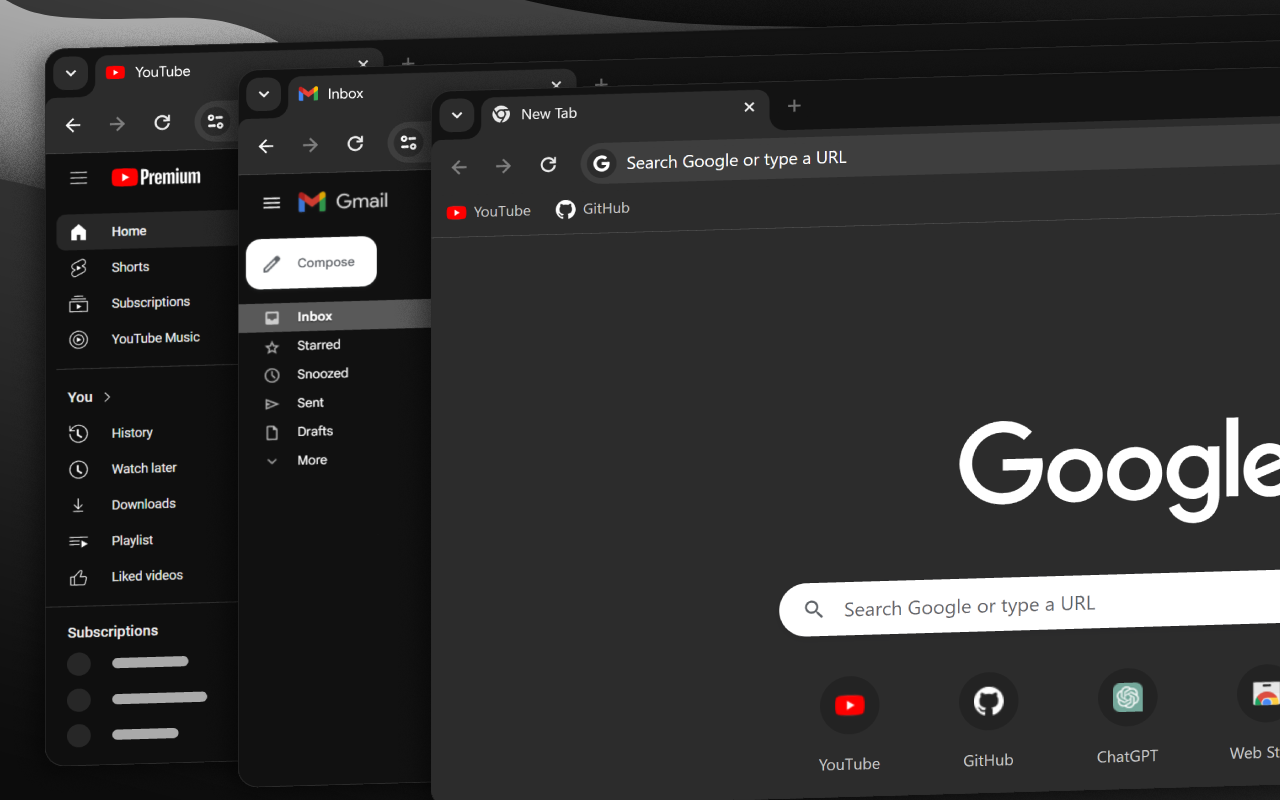This screenshot has width=1280, height=800.
Task: Open Watch later in YouTube sidebar
Action: pos(143,468)
